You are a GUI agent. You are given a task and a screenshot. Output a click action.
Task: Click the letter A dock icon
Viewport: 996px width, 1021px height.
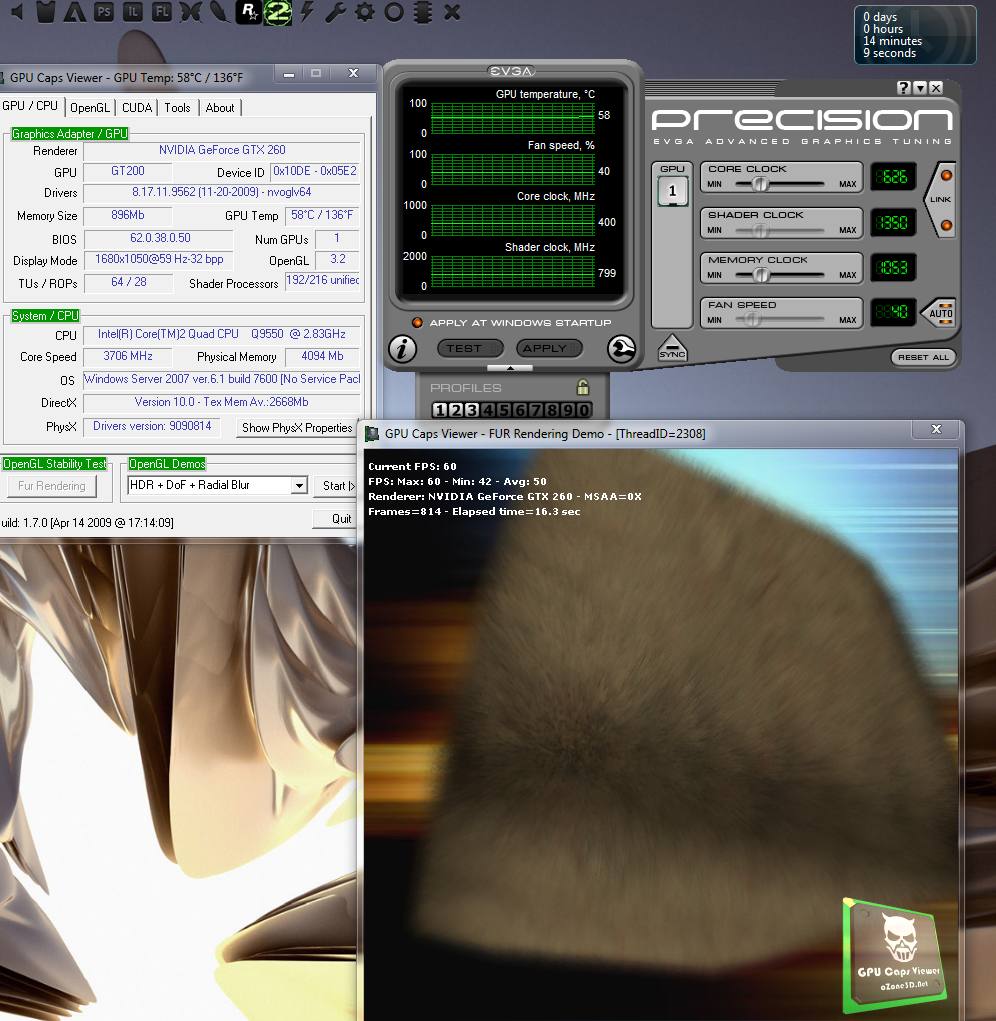(75, 12)
